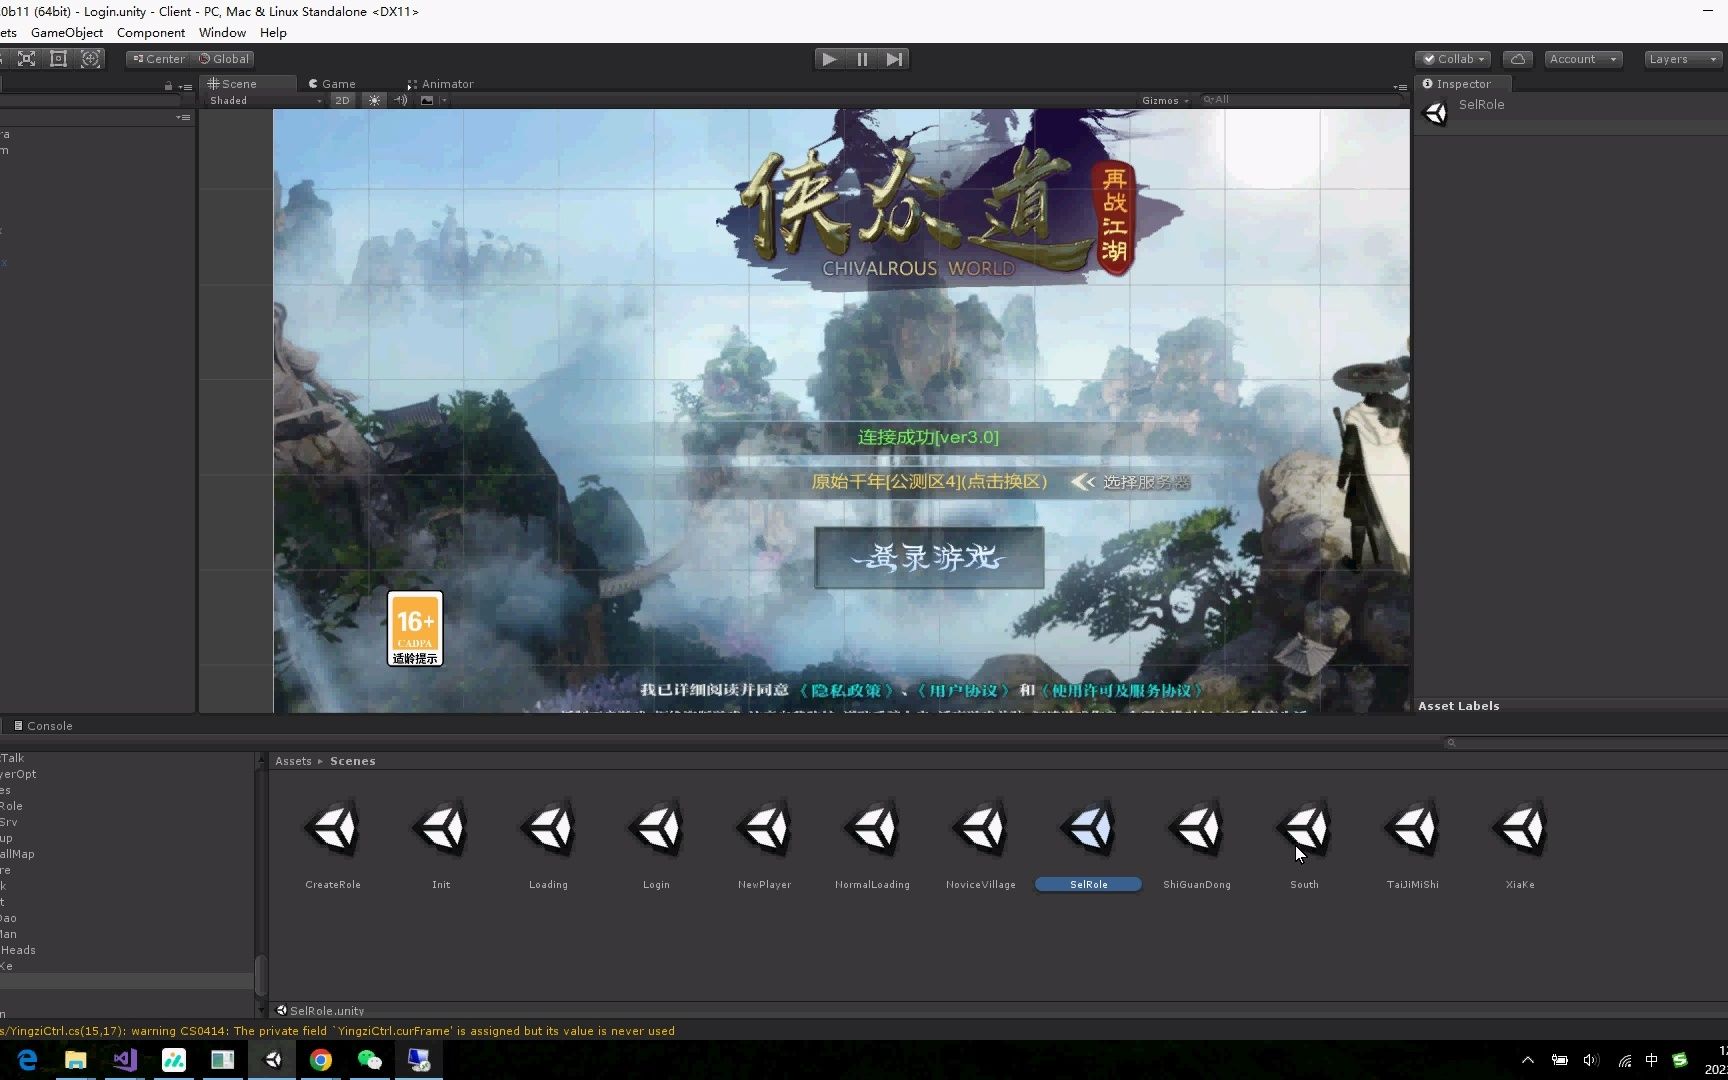This screenshot has width=1728, height=1080.
Task: Pause the editor playback
Action: (862, 59)
